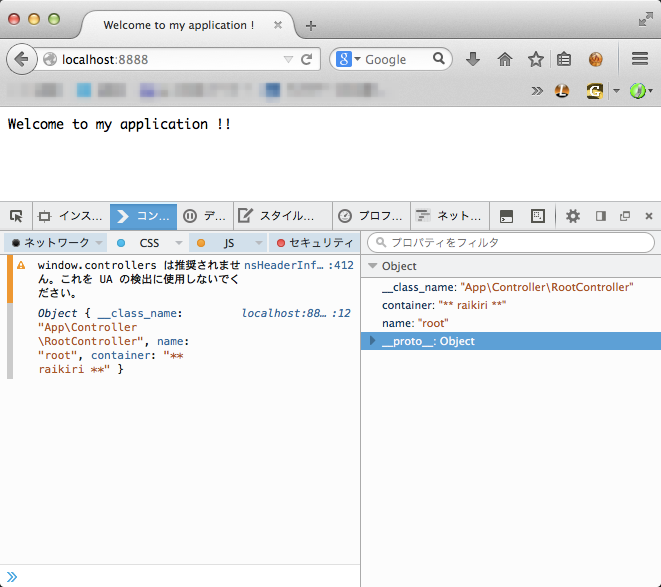Select the __class_name property row
661x587 pixels.
pyautogui.click(x=511, y=287)
